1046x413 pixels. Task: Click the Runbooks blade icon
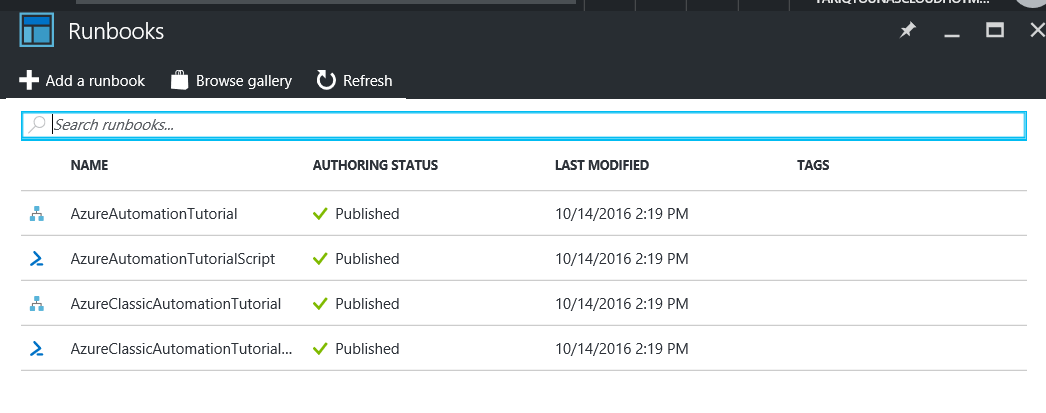click(x=37, y=31)
